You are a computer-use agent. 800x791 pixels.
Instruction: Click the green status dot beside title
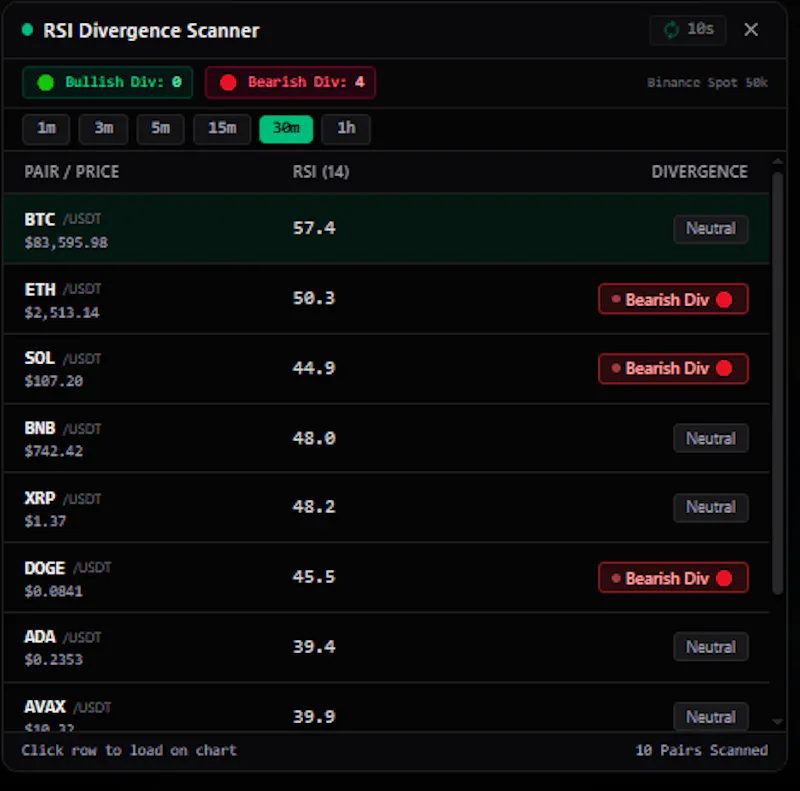tap(28, 30)
